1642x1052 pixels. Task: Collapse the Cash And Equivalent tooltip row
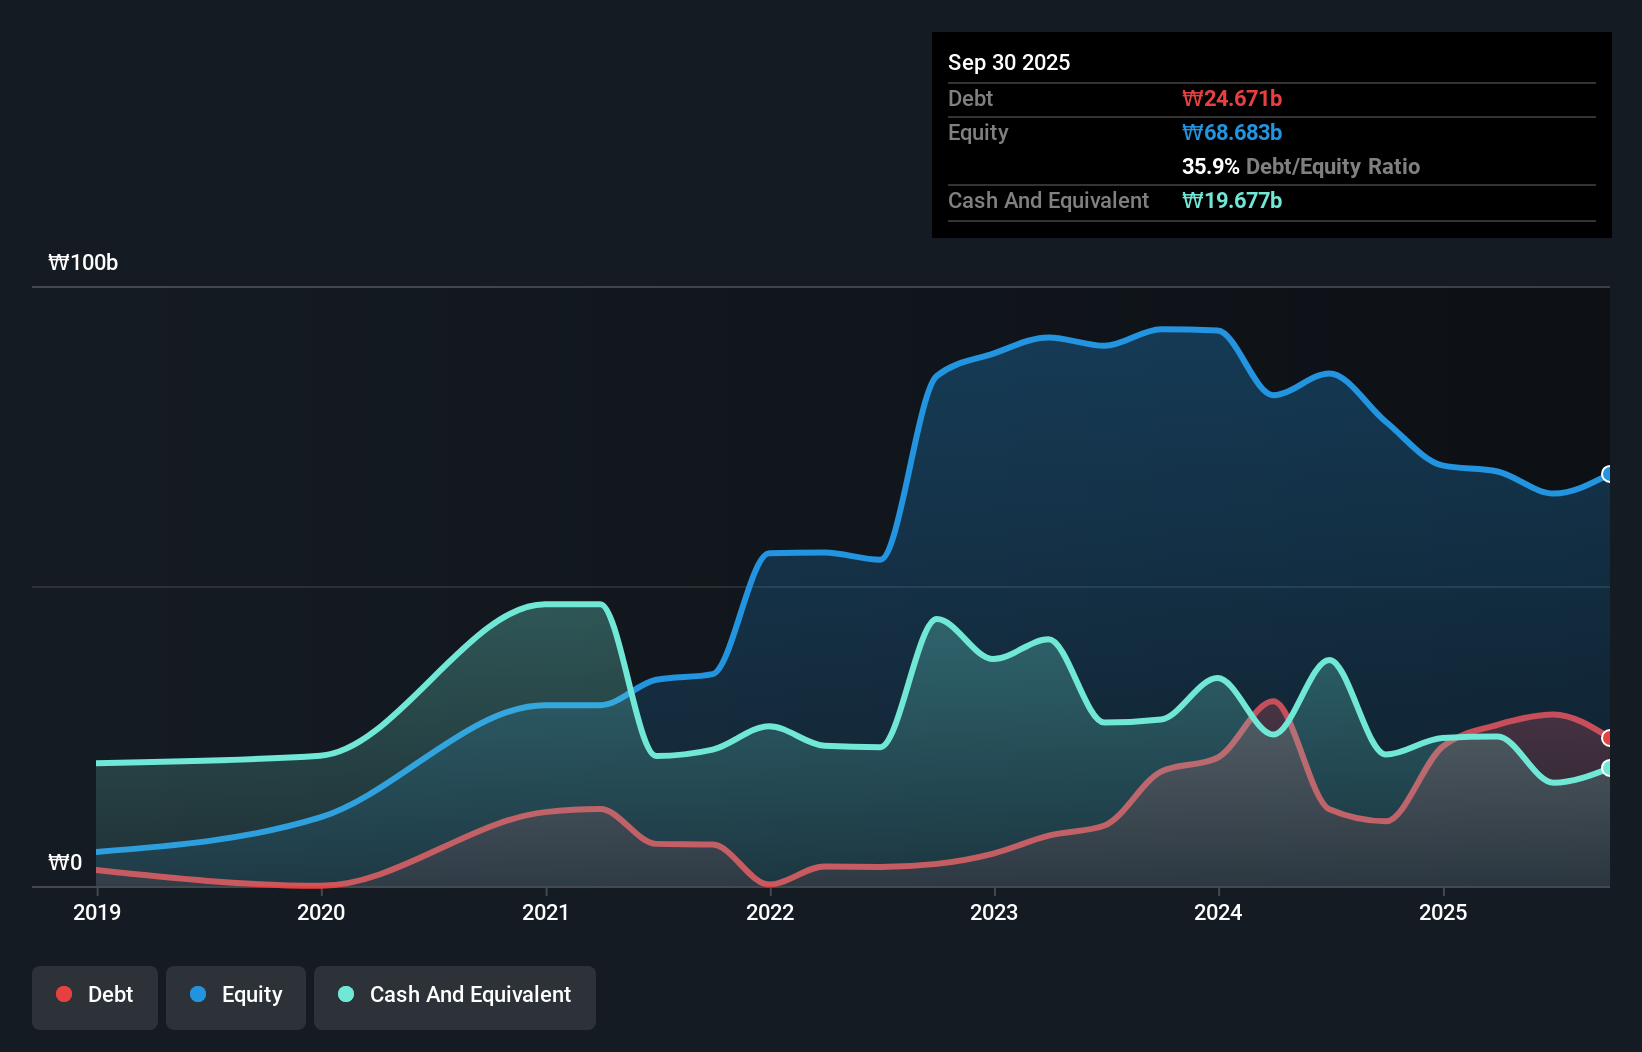point(1048,200)
